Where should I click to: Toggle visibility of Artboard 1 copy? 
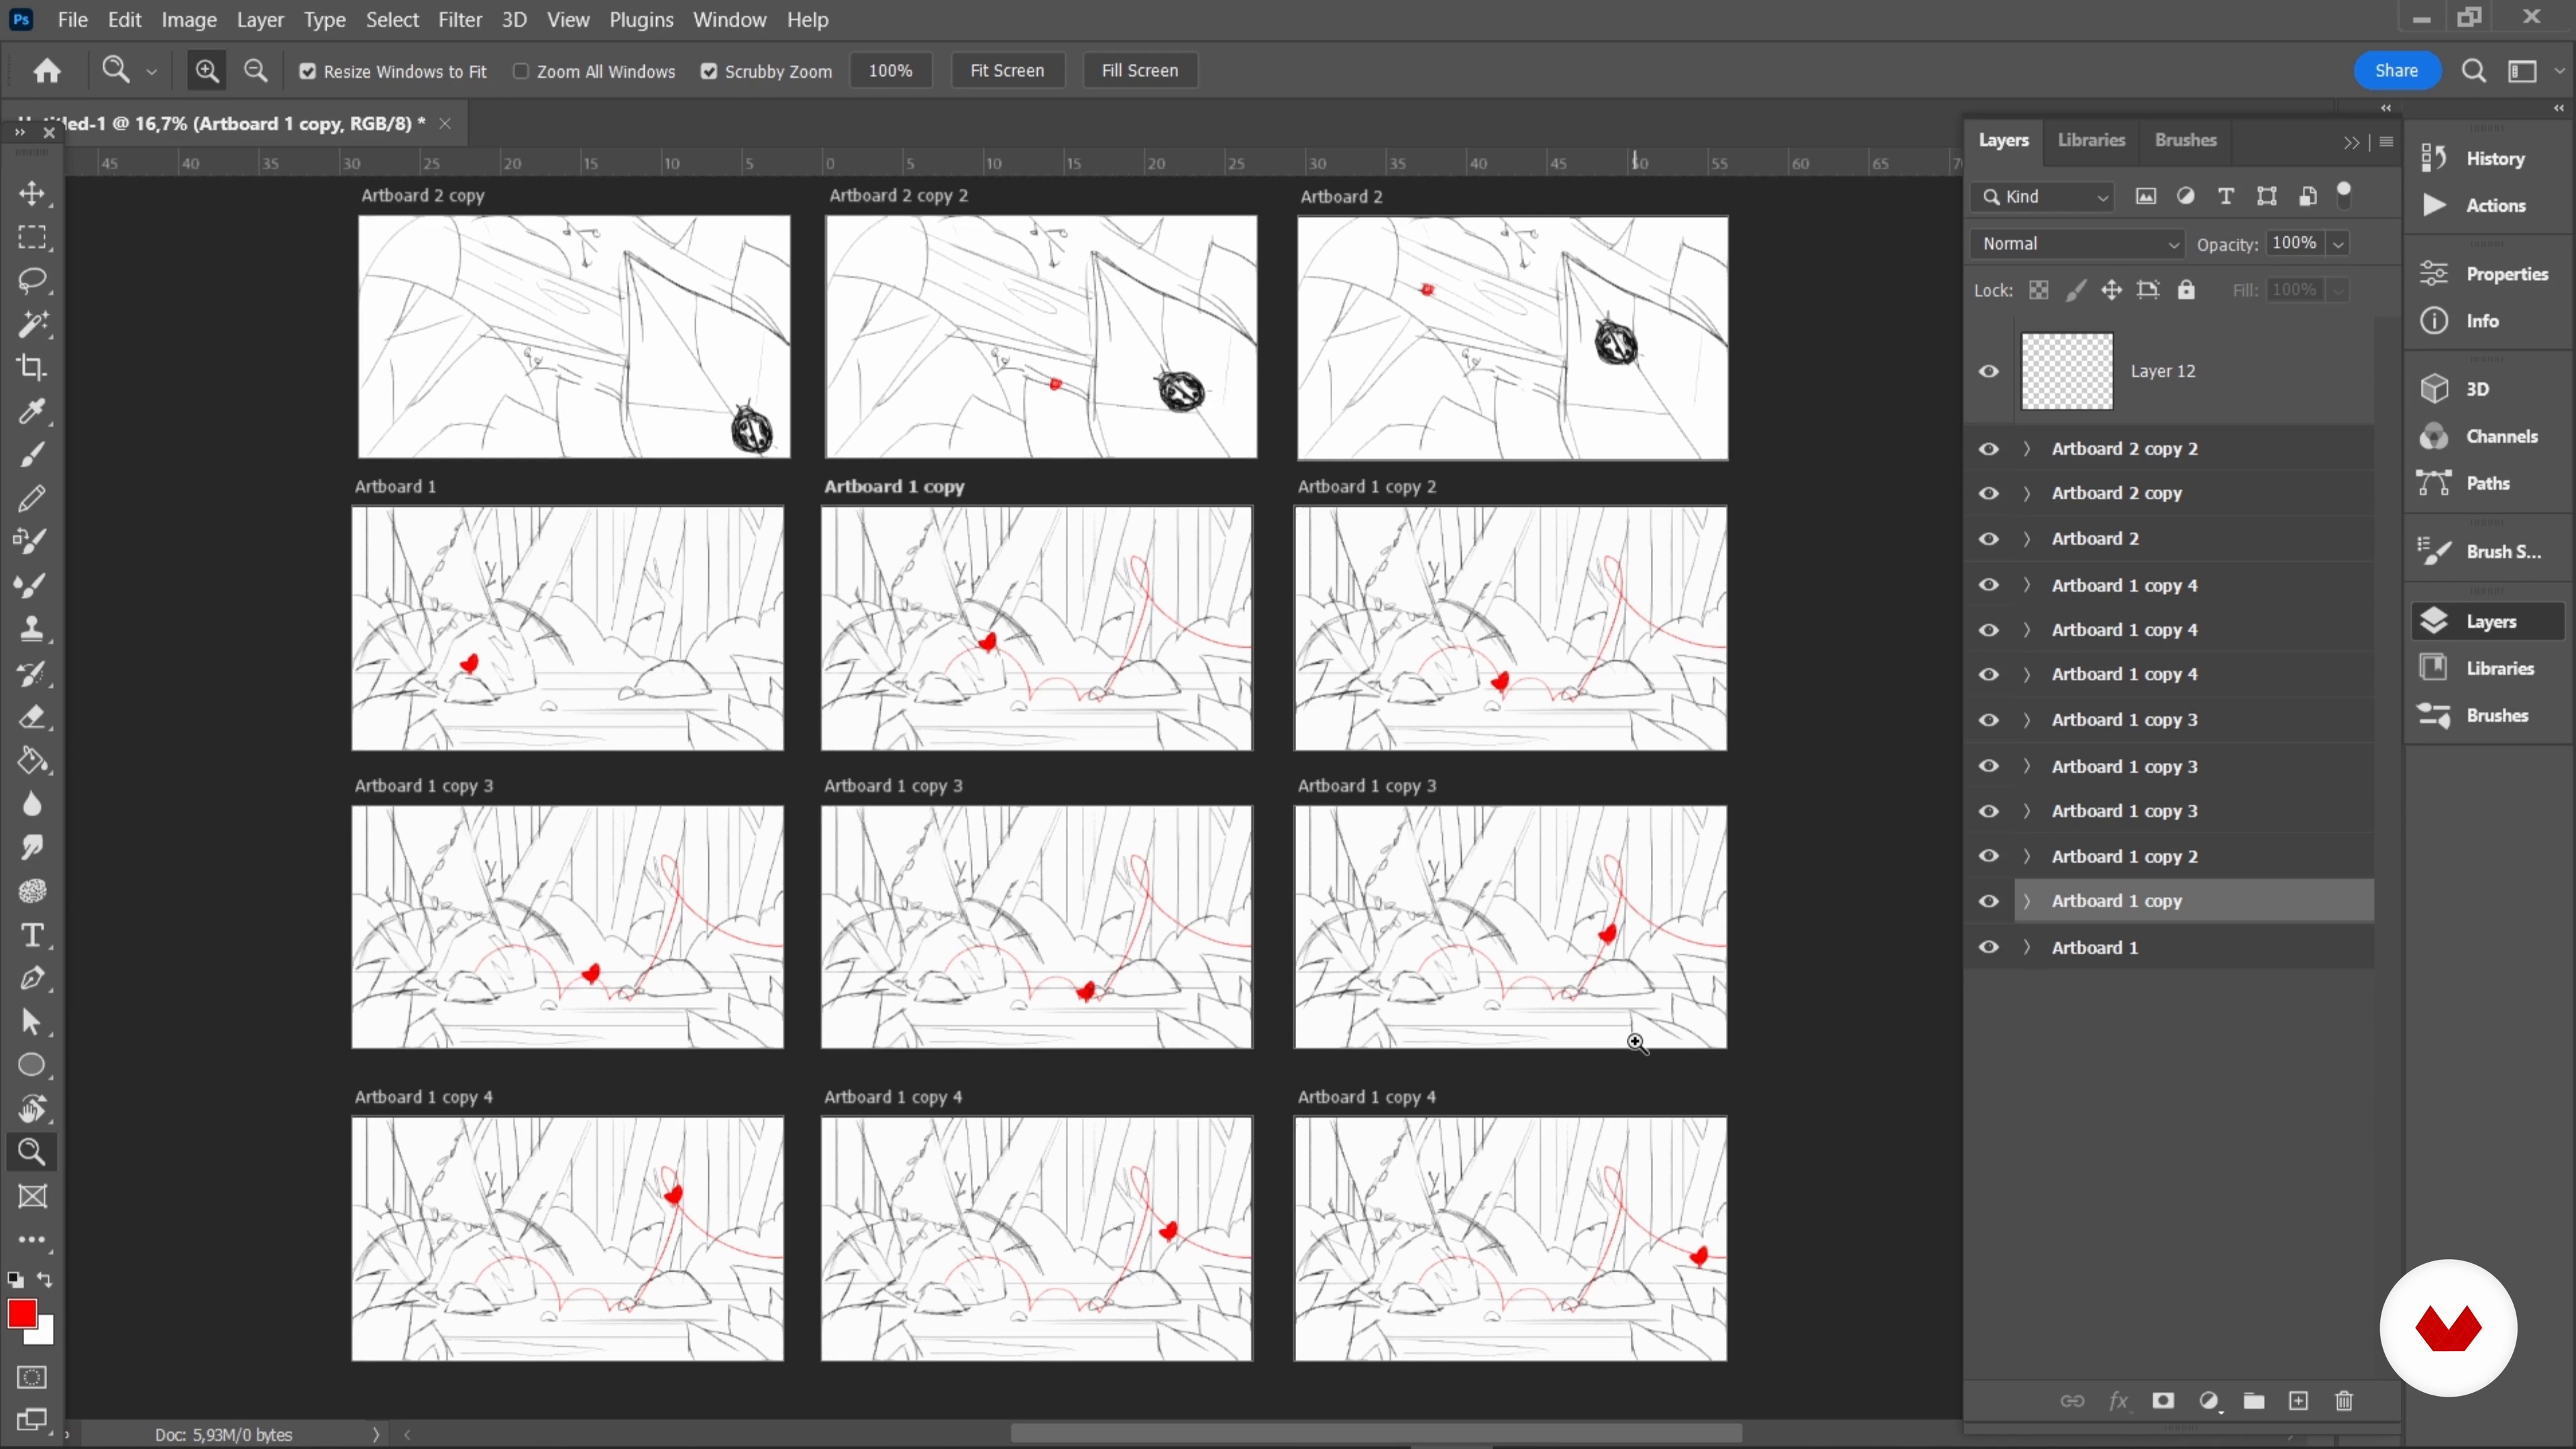(1989, 901)
